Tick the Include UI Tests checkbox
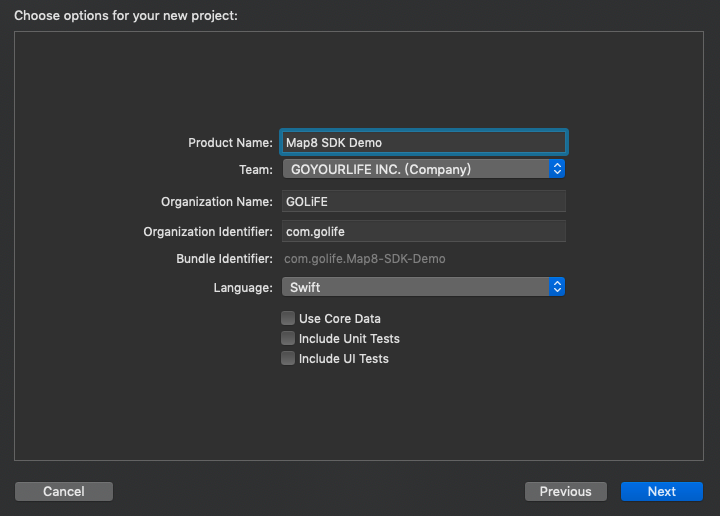The height and width of the screenshot is (516, 720). click(x=288, y=358)
